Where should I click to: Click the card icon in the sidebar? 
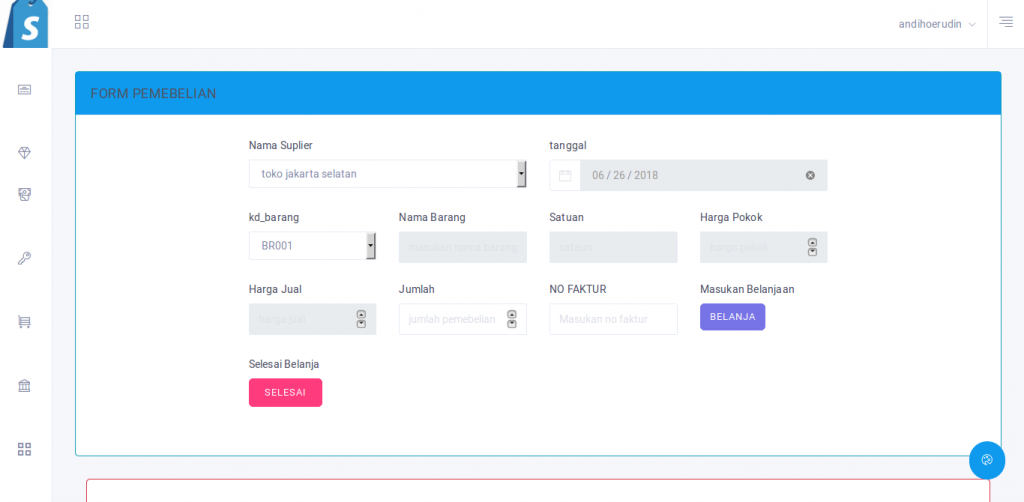pos(24,89)
